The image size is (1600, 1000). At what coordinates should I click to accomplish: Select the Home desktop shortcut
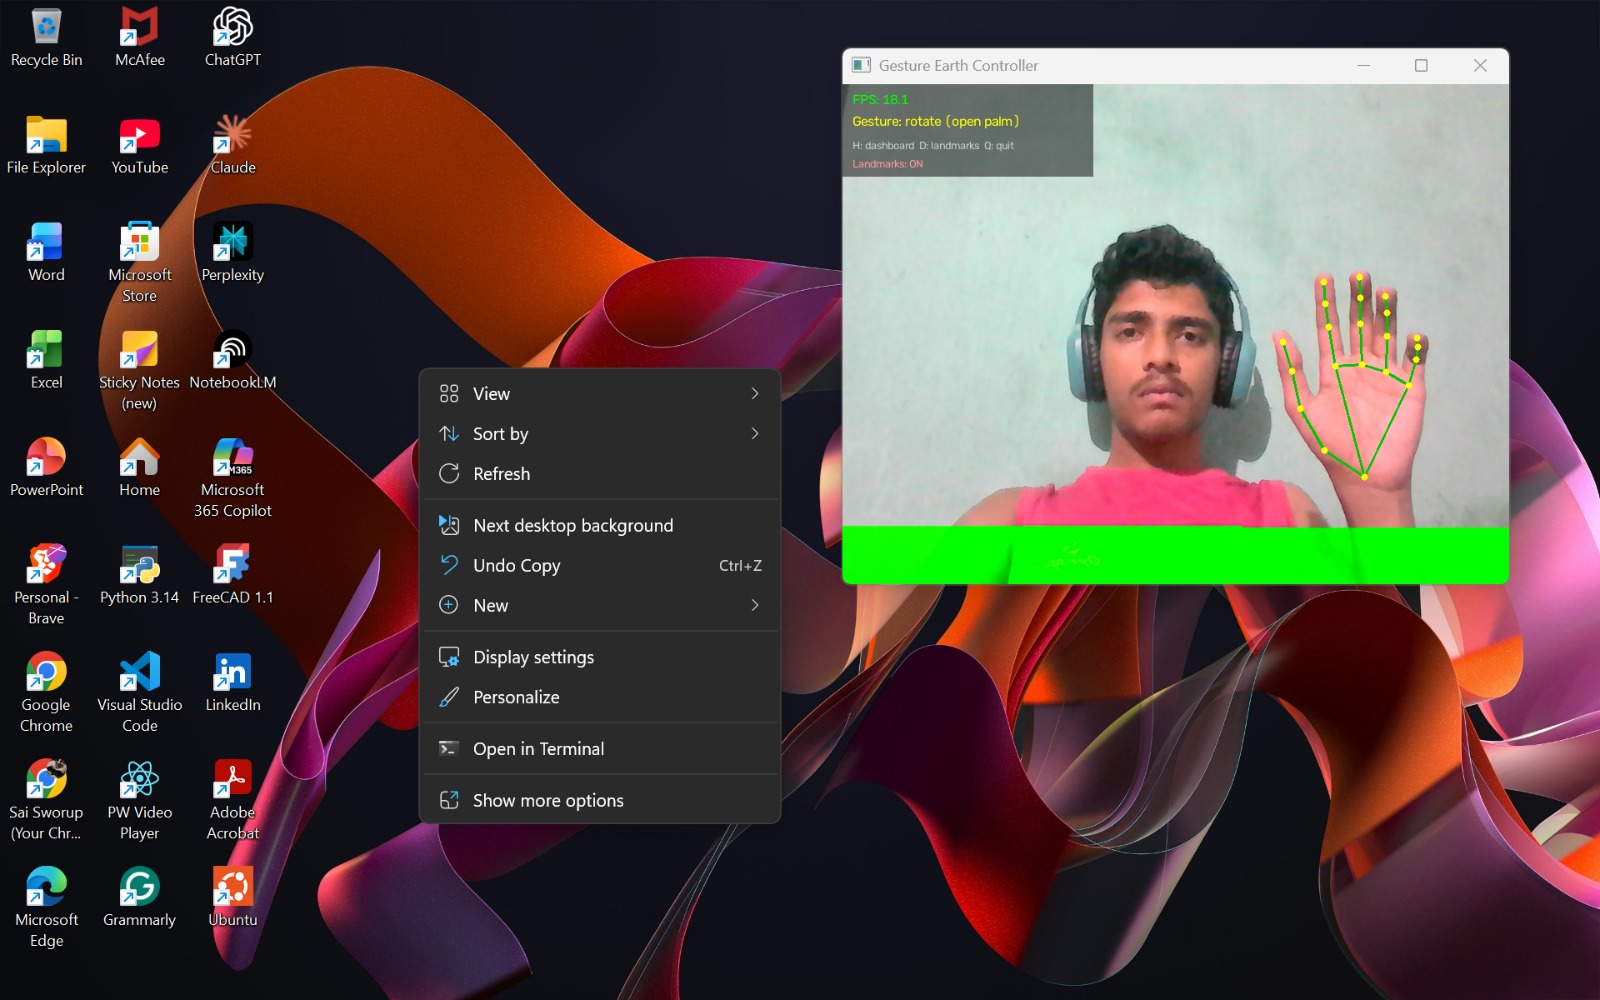[140, 468]
